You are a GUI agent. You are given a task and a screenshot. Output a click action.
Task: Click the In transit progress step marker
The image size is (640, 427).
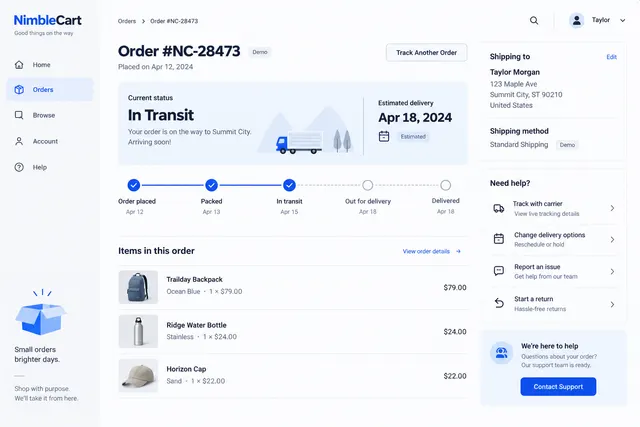click(289, 185)
